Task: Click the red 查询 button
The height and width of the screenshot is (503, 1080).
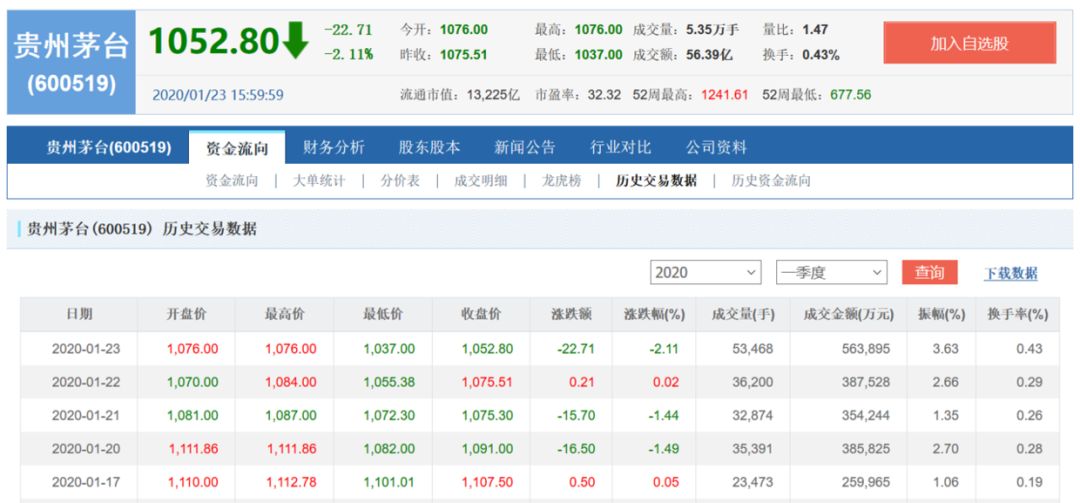Action: click(929, 272)
